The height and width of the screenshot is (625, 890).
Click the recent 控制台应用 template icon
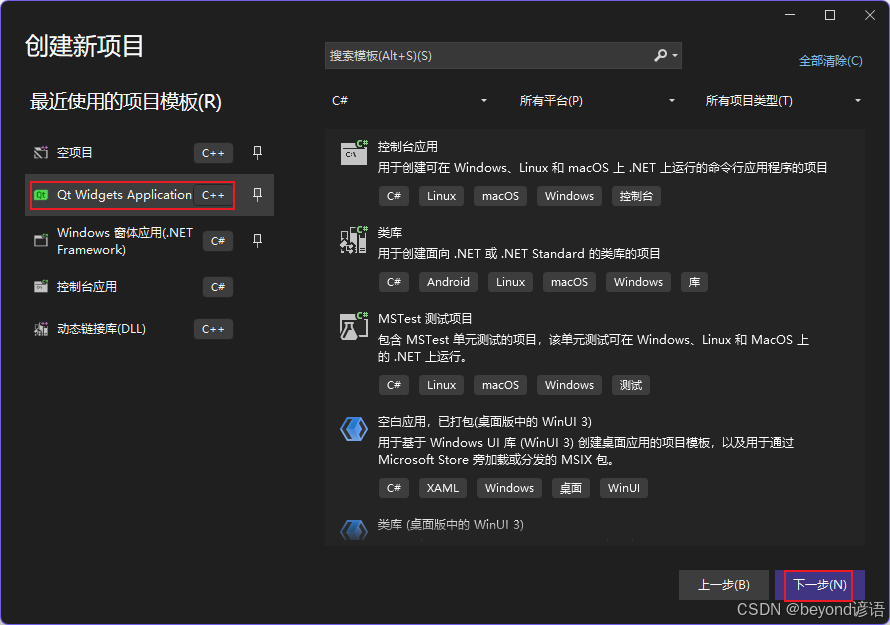41,287
